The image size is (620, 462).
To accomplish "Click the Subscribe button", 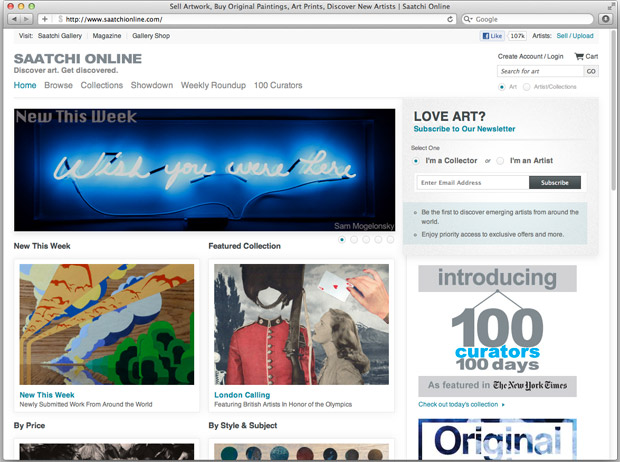I will click(x=555, y=183).
